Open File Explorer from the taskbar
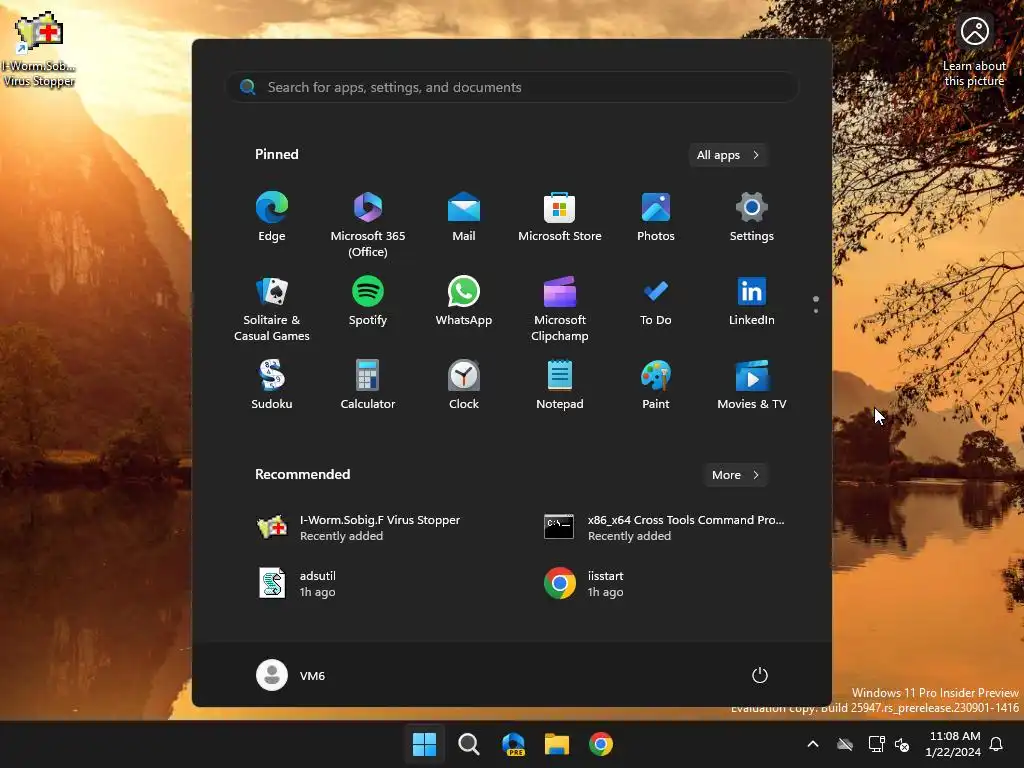Image resolution: width=1024 pixels, height=768 pixels. point(557,744)
